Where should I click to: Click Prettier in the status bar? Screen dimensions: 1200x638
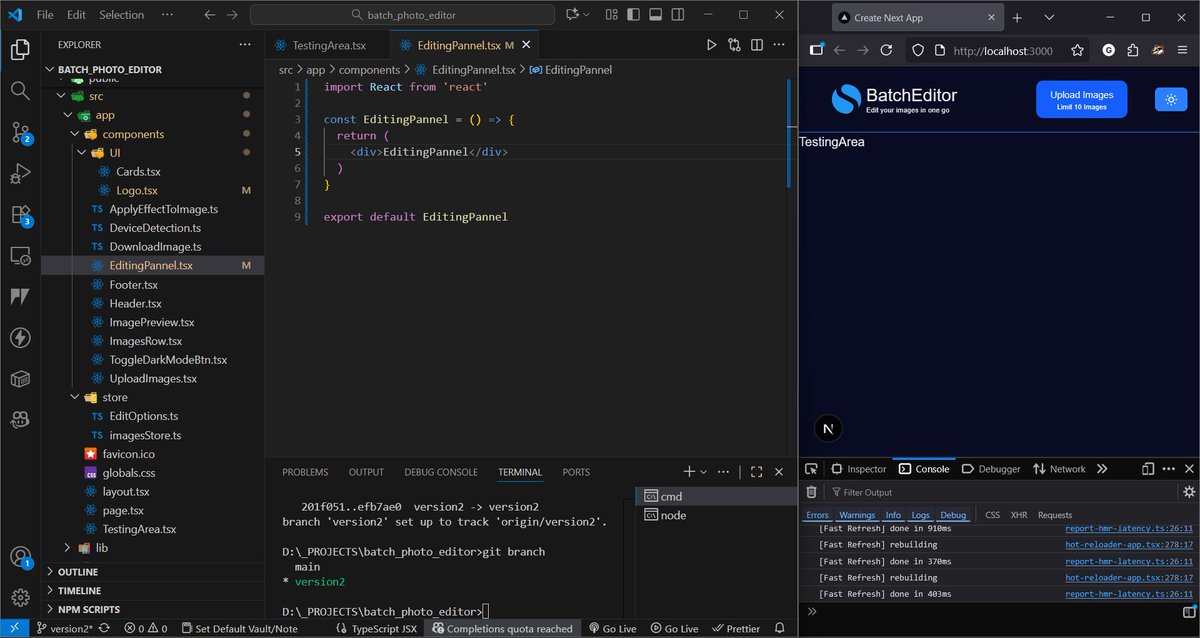click(x=736, y=628)
